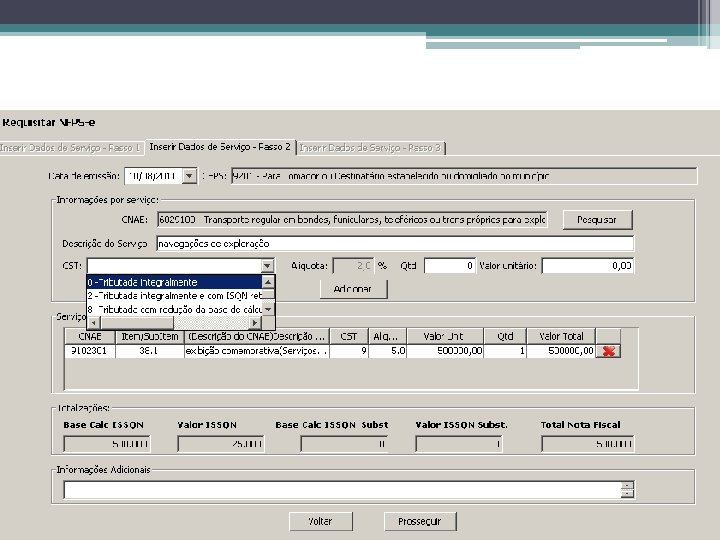Viewport: 720px width, 540px height.
Task: Click CST list horizontal scroll left arrow
Action: click(x=94, y=322)
